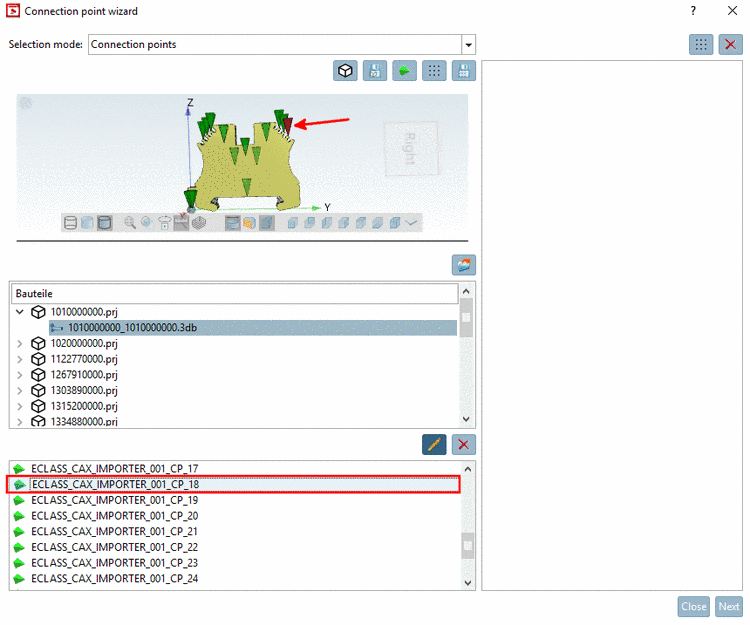Choose the second view cube orientation icon

click(310, 223)
